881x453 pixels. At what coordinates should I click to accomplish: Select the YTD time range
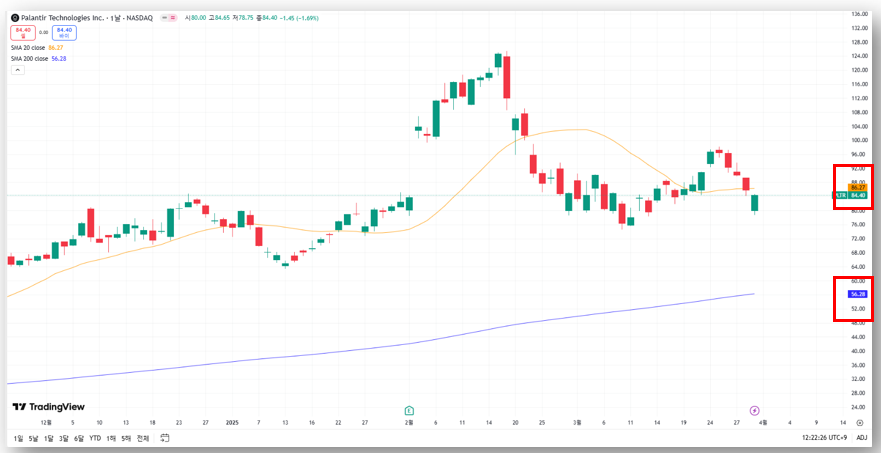coord(95,438)
